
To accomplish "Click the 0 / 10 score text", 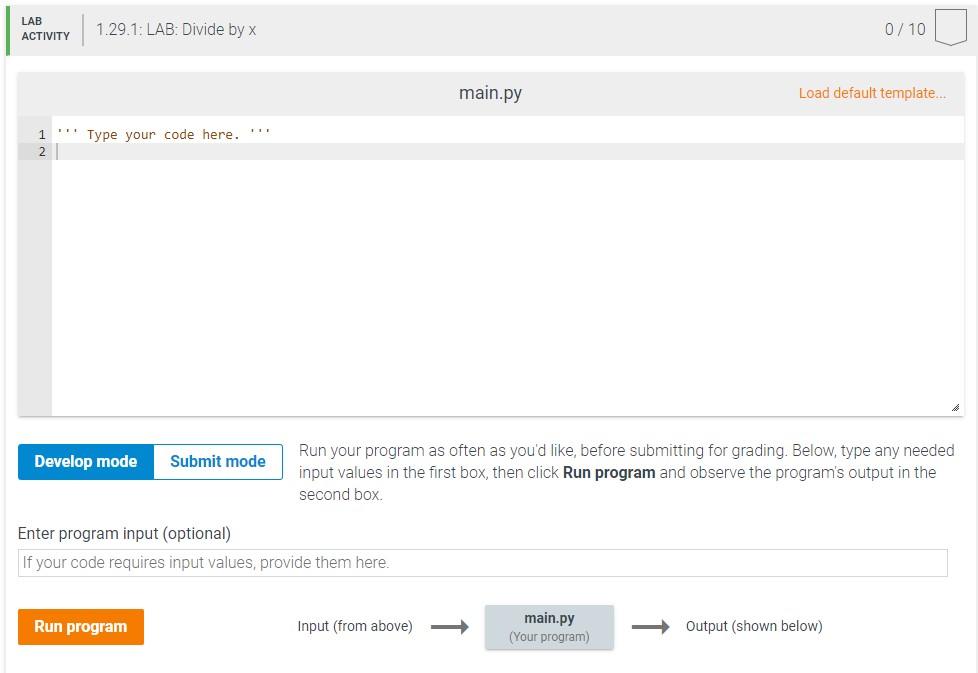I will (x=904, y=29).
